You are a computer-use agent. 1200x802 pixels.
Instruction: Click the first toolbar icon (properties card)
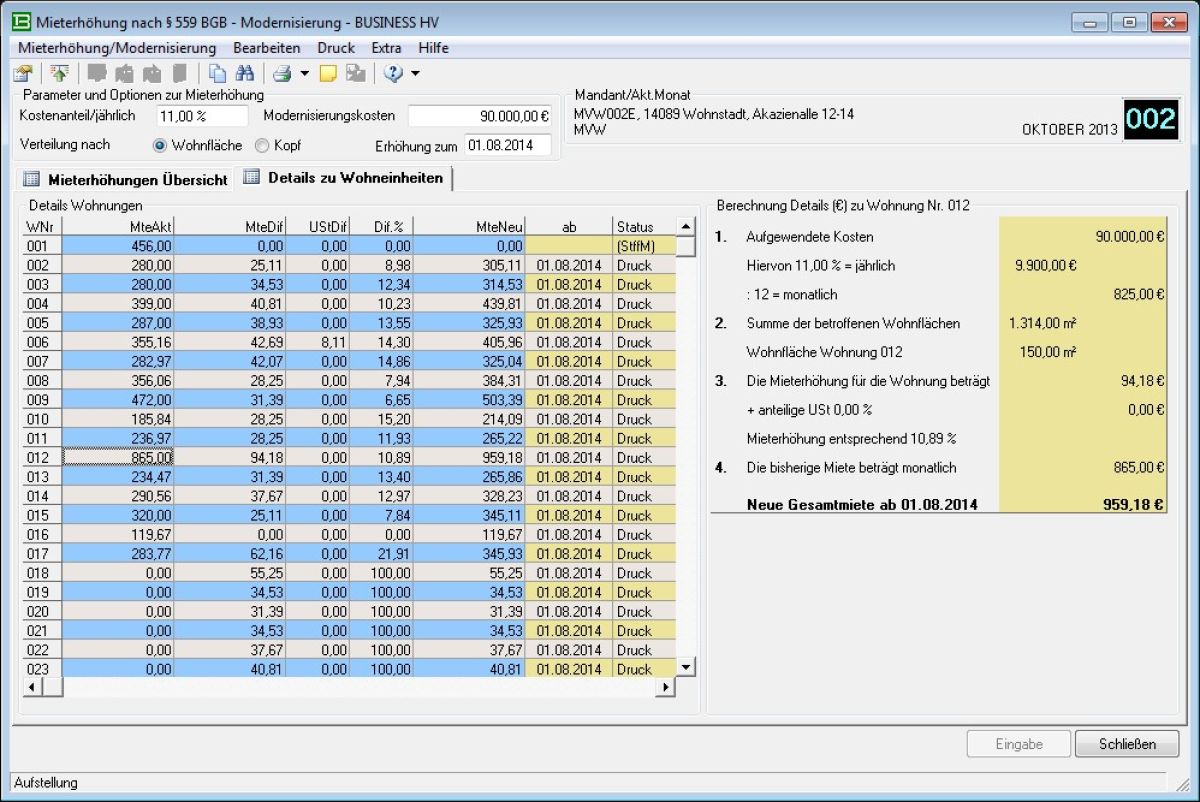[22, 73]
